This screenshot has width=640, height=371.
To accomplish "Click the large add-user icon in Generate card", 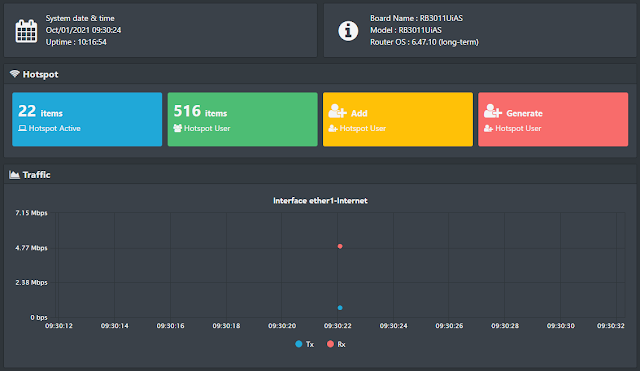I will tap(493, 111).
